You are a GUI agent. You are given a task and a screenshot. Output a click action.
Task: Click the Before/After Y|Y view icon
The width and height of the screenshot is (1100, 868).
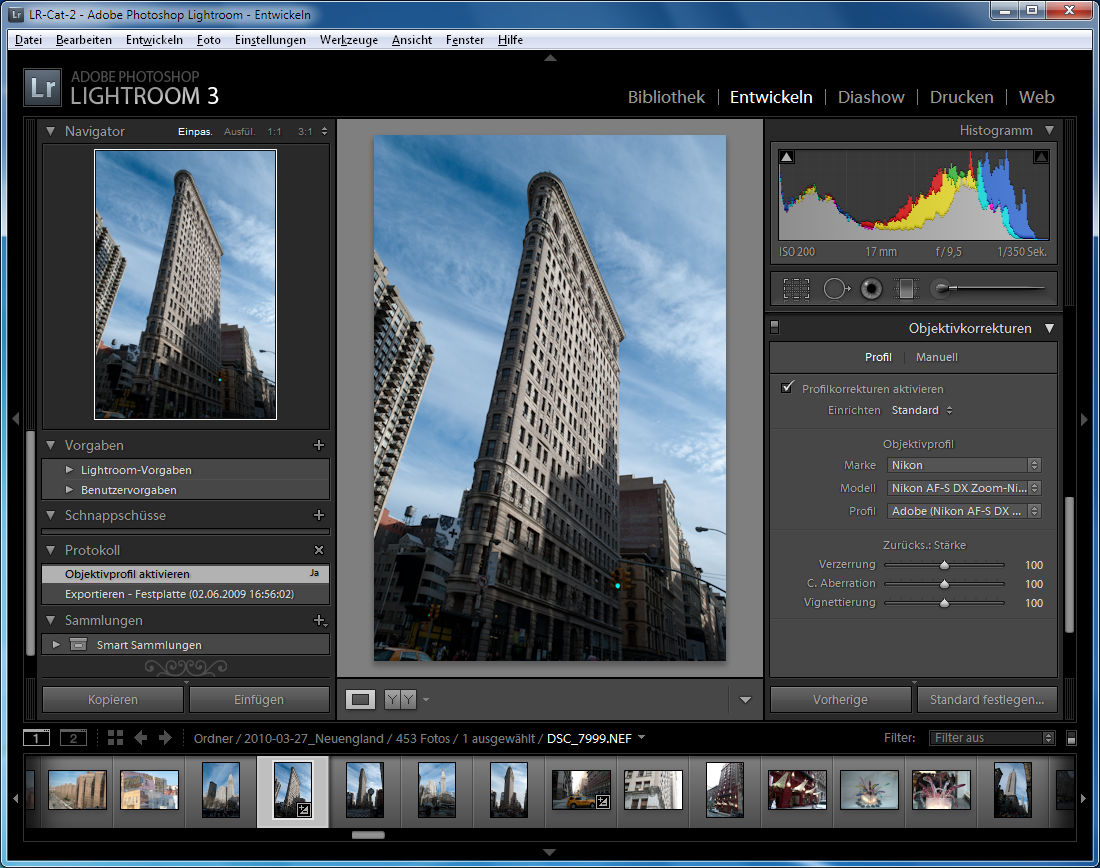tap(400, 700)
